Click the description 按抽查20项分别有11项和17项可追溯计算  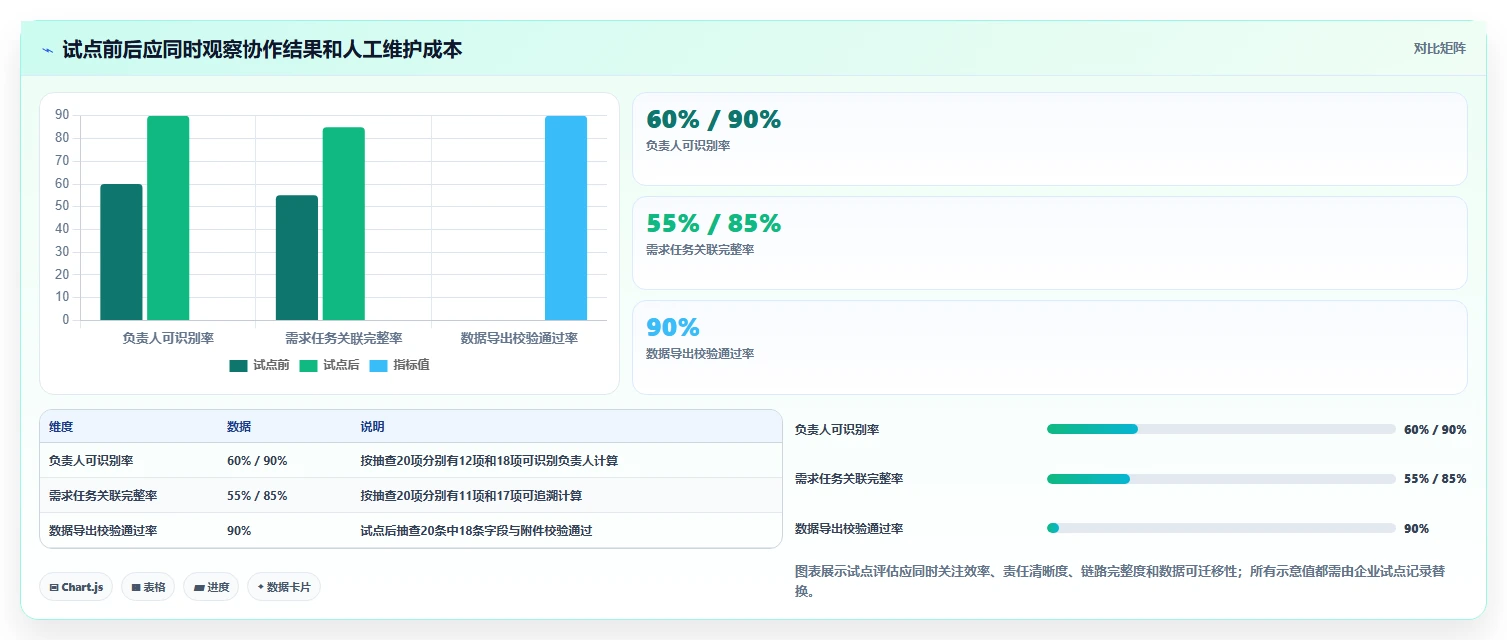471,496
